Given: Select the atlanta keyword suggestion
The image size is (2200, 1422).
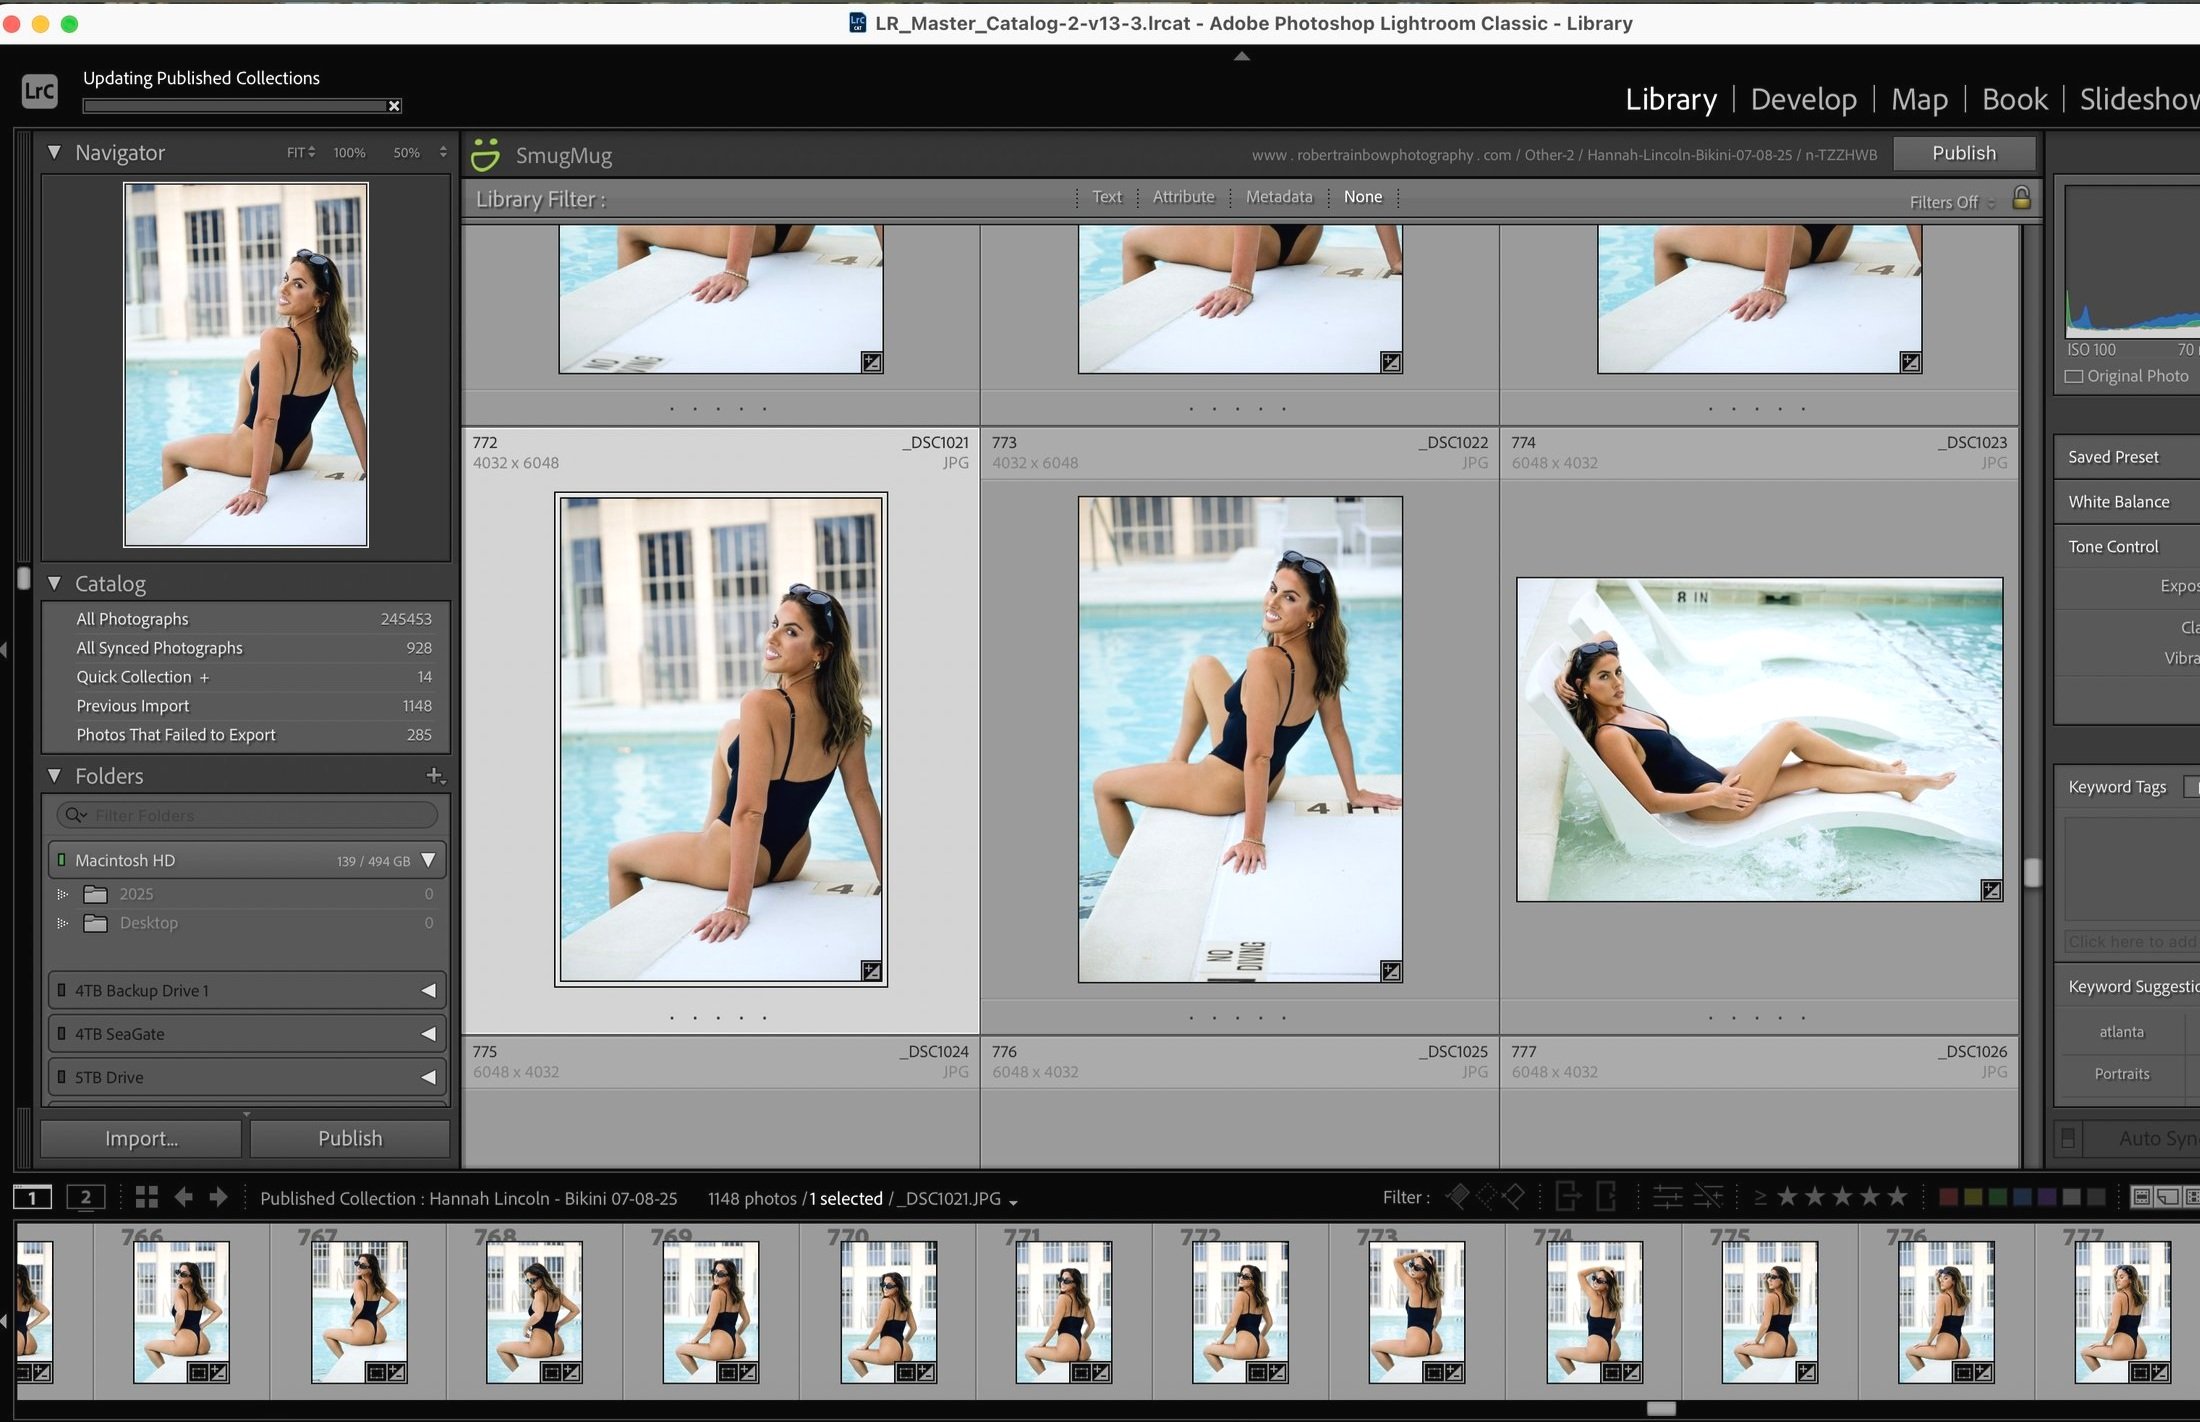Looking at the screenshot, I should tap(2121, 1031).
